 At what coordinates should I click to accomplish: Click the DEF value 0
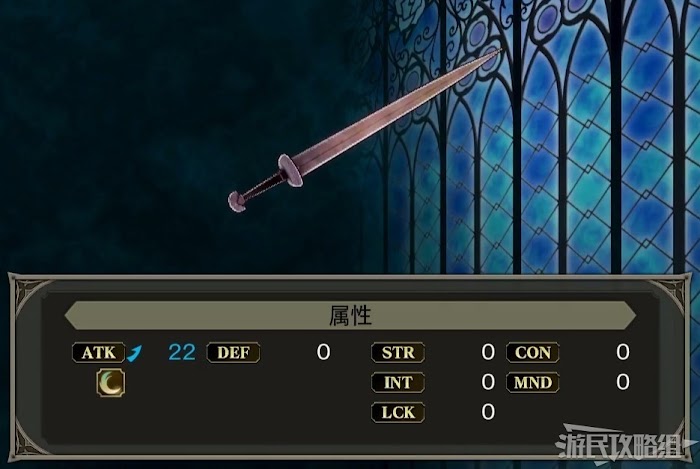point(324,352)
